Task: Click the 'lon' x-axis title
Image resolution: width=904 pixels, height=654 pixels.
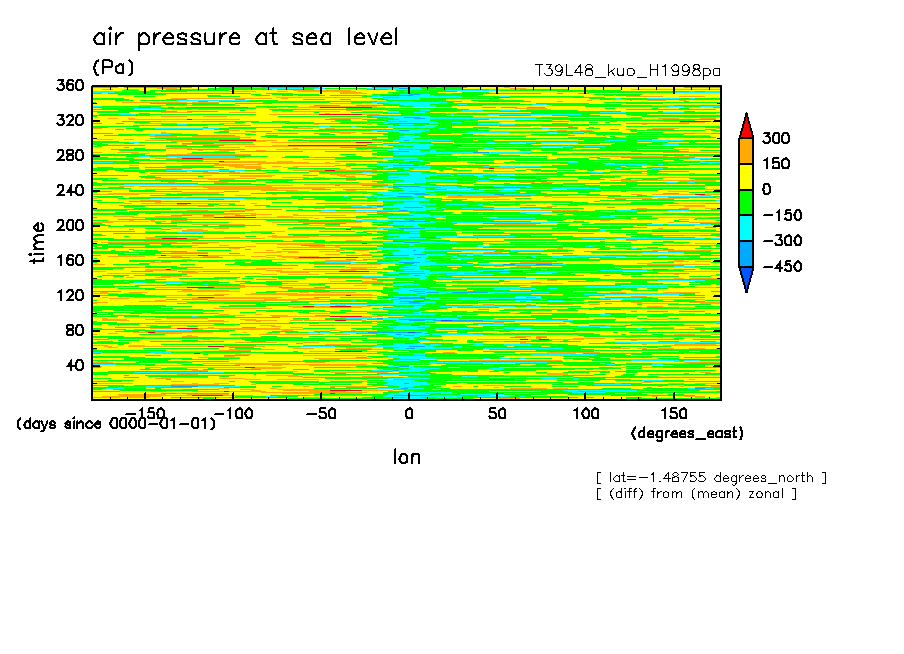Action: point(407,457)
